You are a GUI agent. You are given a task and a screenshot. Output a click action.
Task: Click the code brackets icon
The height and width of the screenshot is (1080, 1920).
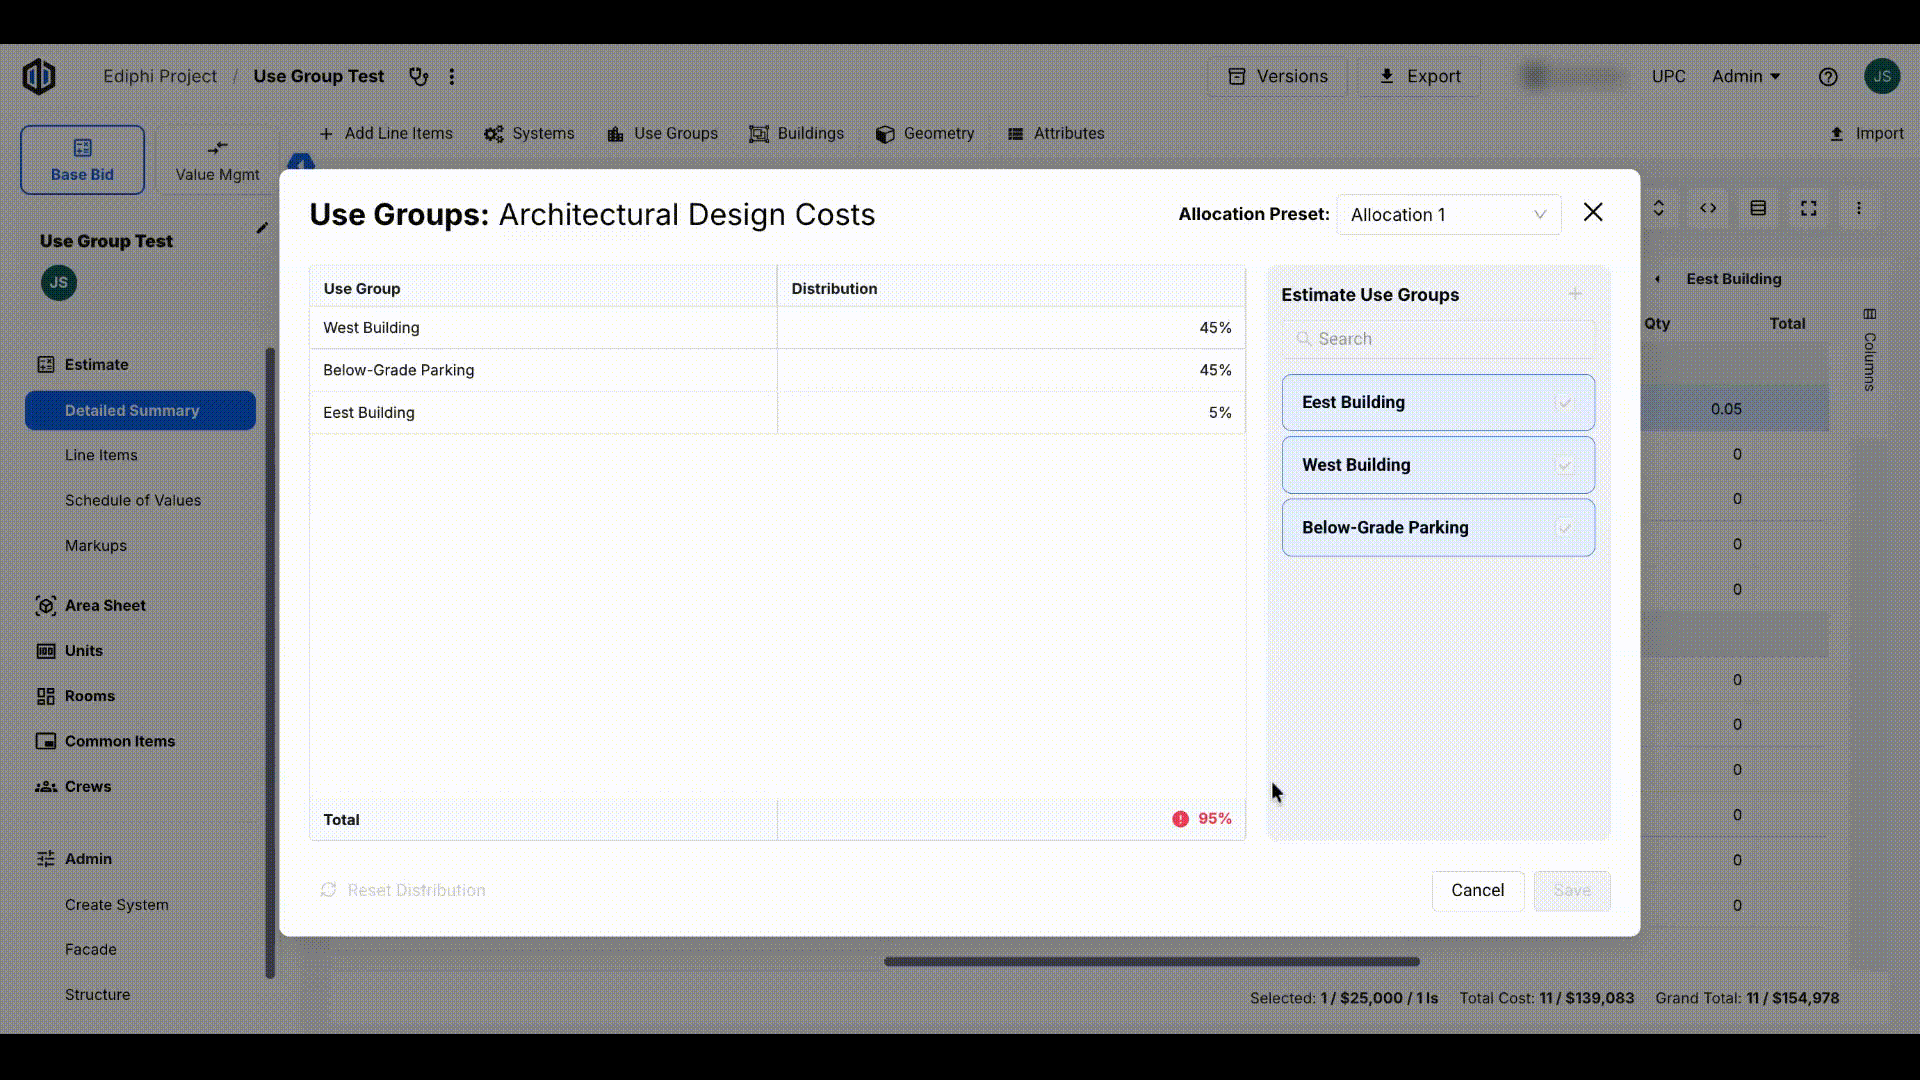click(1708, 208)
